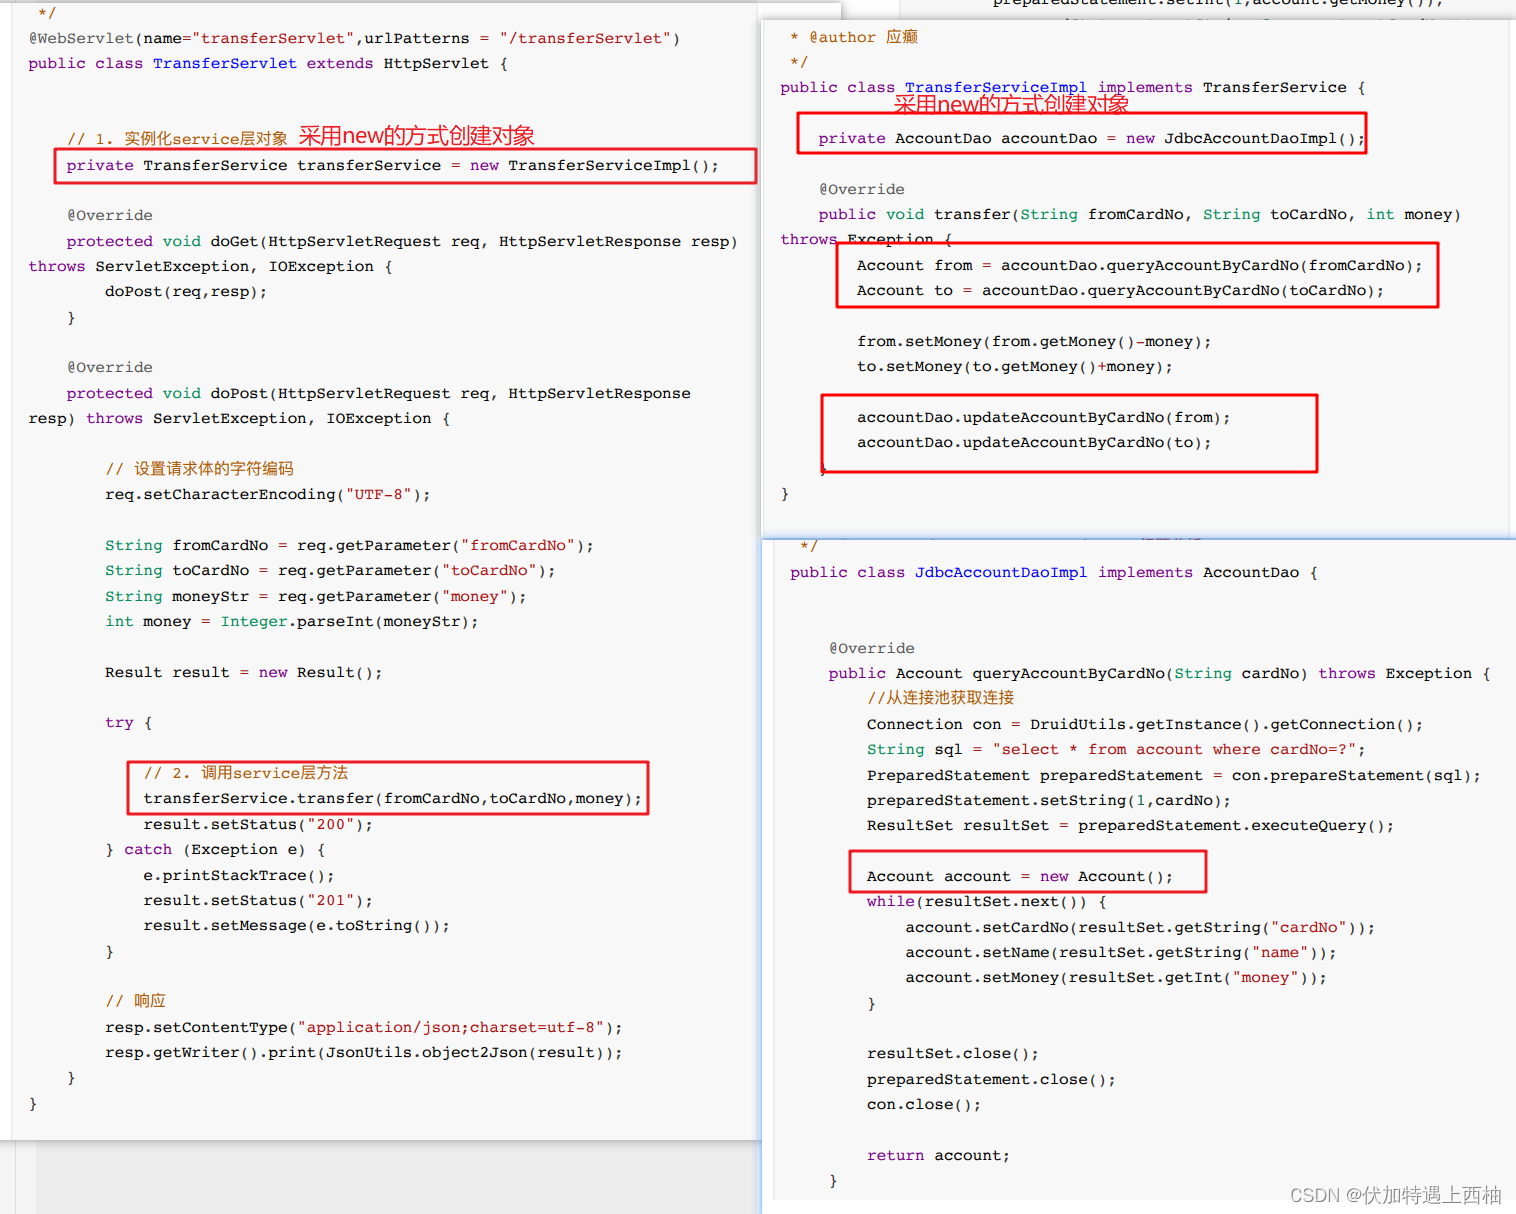The width and height of the screenshot is (1516, 1214).
Task: Select the 'String toCardNo = req.getParameter' line
Action: click(330, 570)
